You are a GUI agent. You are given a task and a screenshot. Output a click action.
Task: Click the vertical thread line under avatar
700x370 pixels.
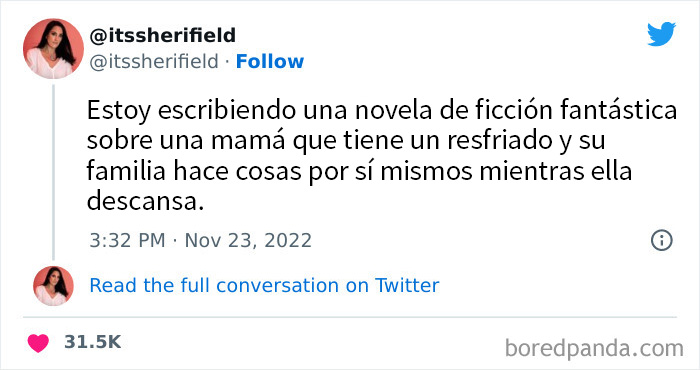(x=54, y=172)
